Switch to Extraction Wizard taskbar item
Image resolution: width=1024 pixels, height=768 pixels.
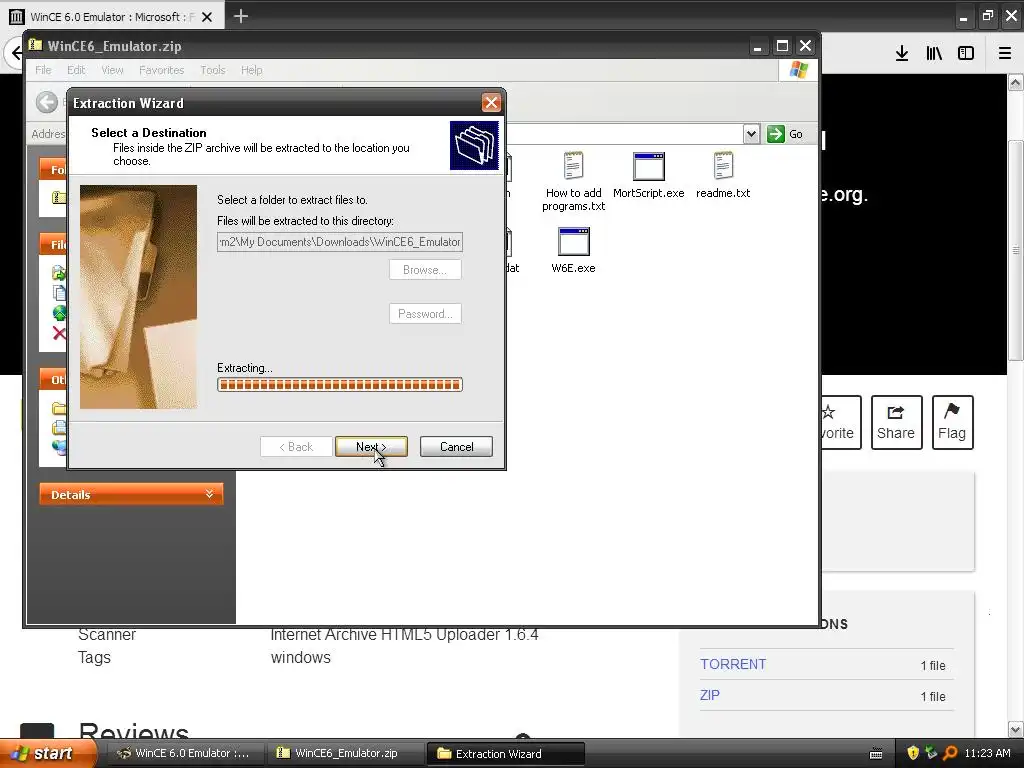click(506, 753)
